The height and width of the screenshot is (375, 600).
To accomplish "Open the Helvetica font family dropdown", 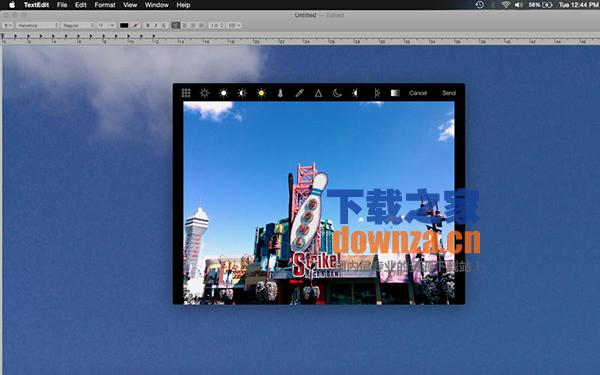I will point(38,25).
